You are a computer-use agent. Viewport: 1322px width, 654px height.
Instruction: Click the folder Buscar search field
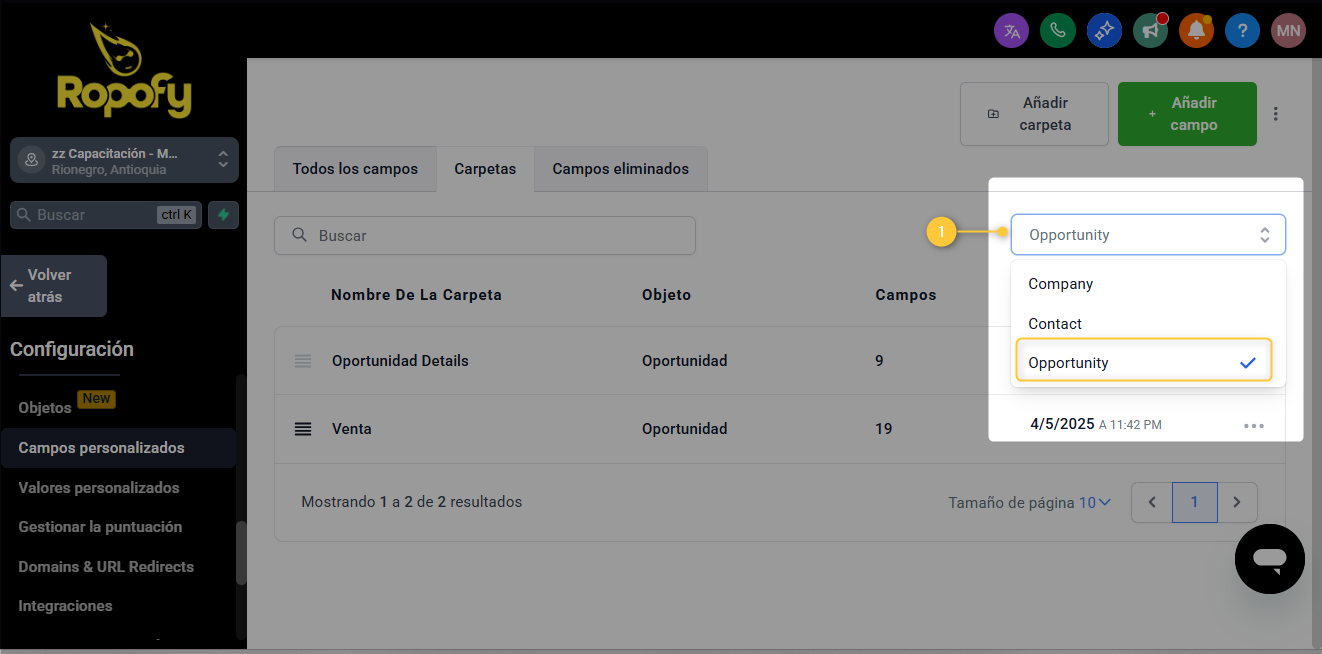(485, 236)
